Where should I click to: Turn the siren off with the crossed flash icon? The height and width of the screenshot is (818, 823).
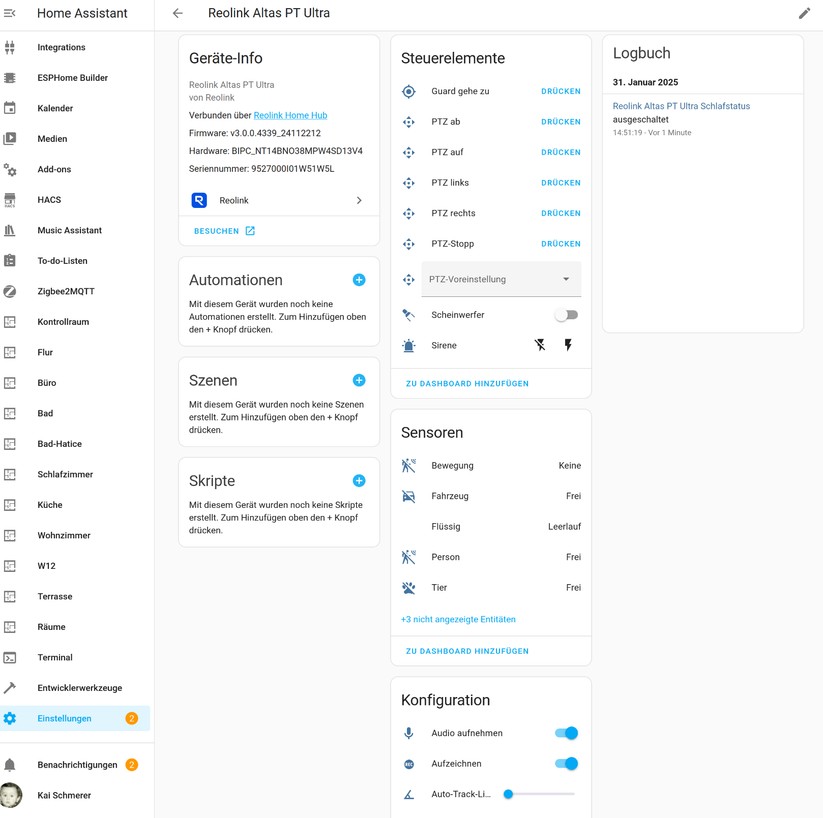pos(540,345)
